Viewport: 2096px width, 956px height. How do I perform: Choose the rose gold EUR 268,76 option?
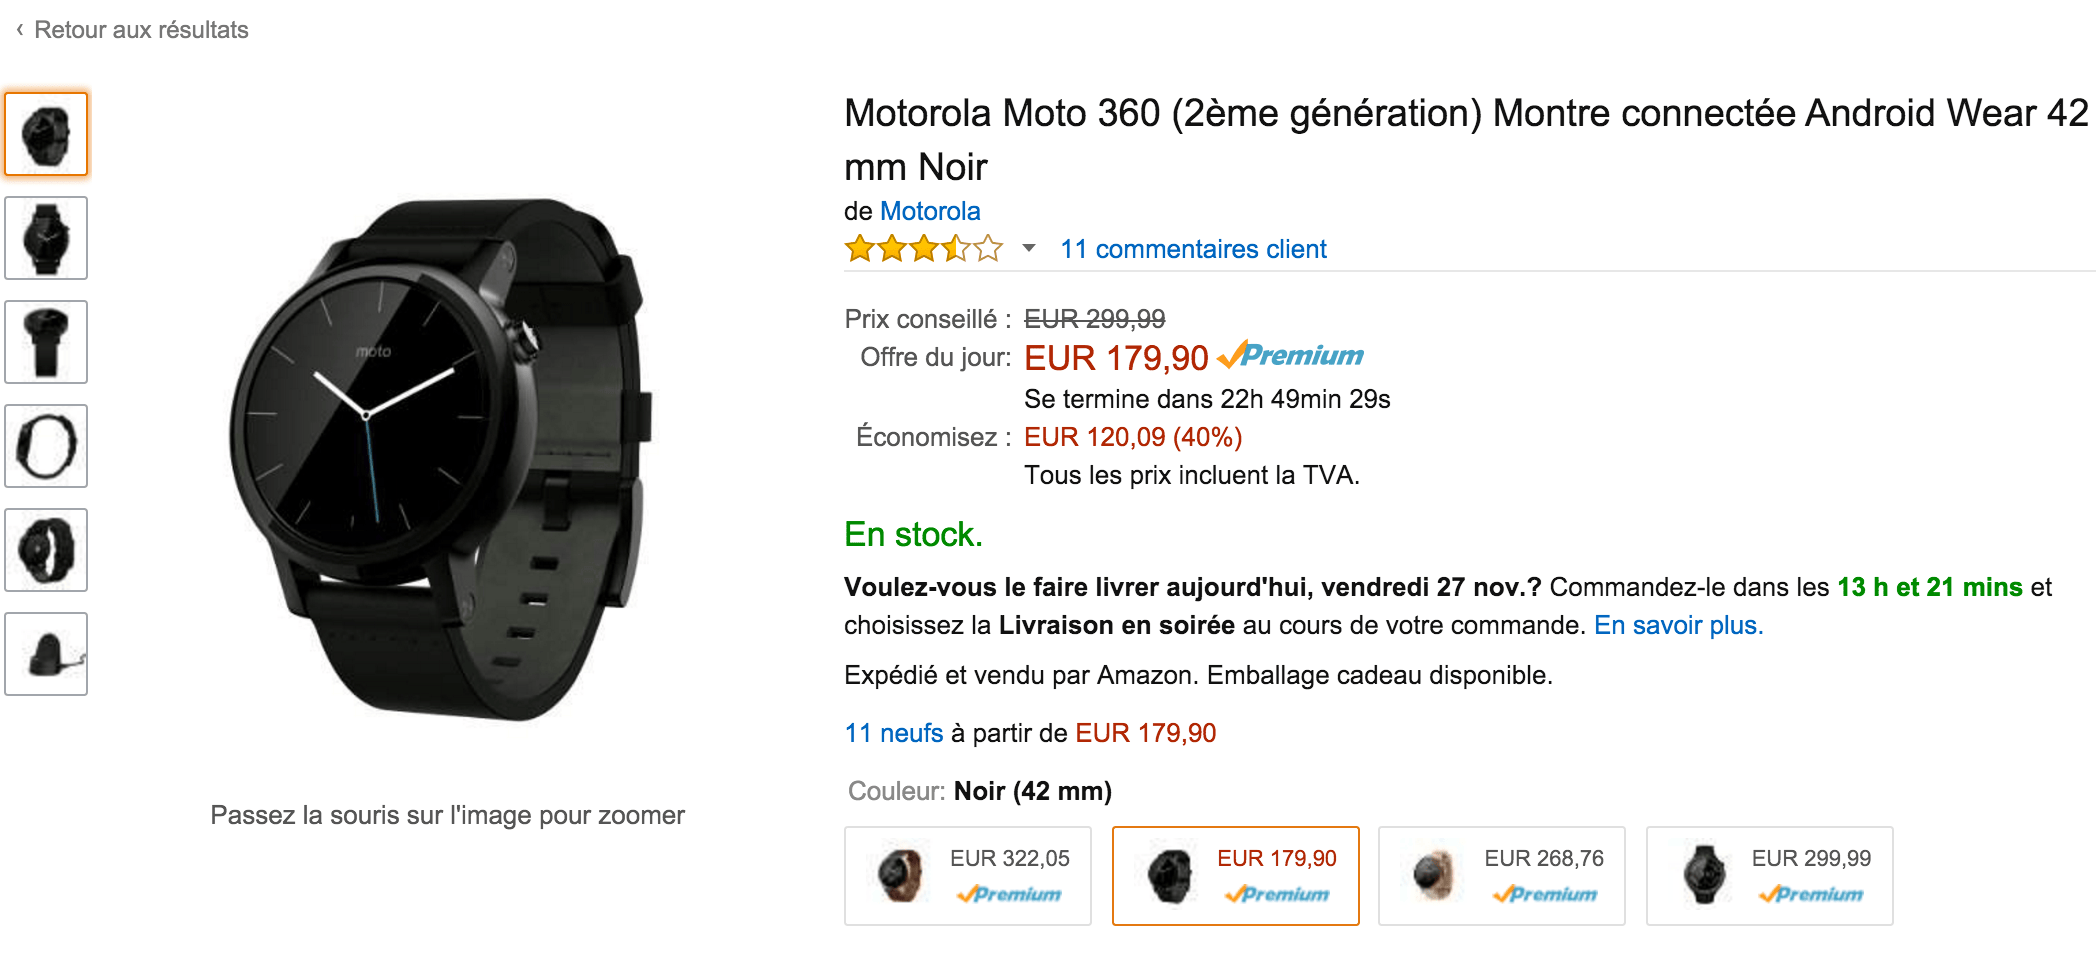(1502, 876)
